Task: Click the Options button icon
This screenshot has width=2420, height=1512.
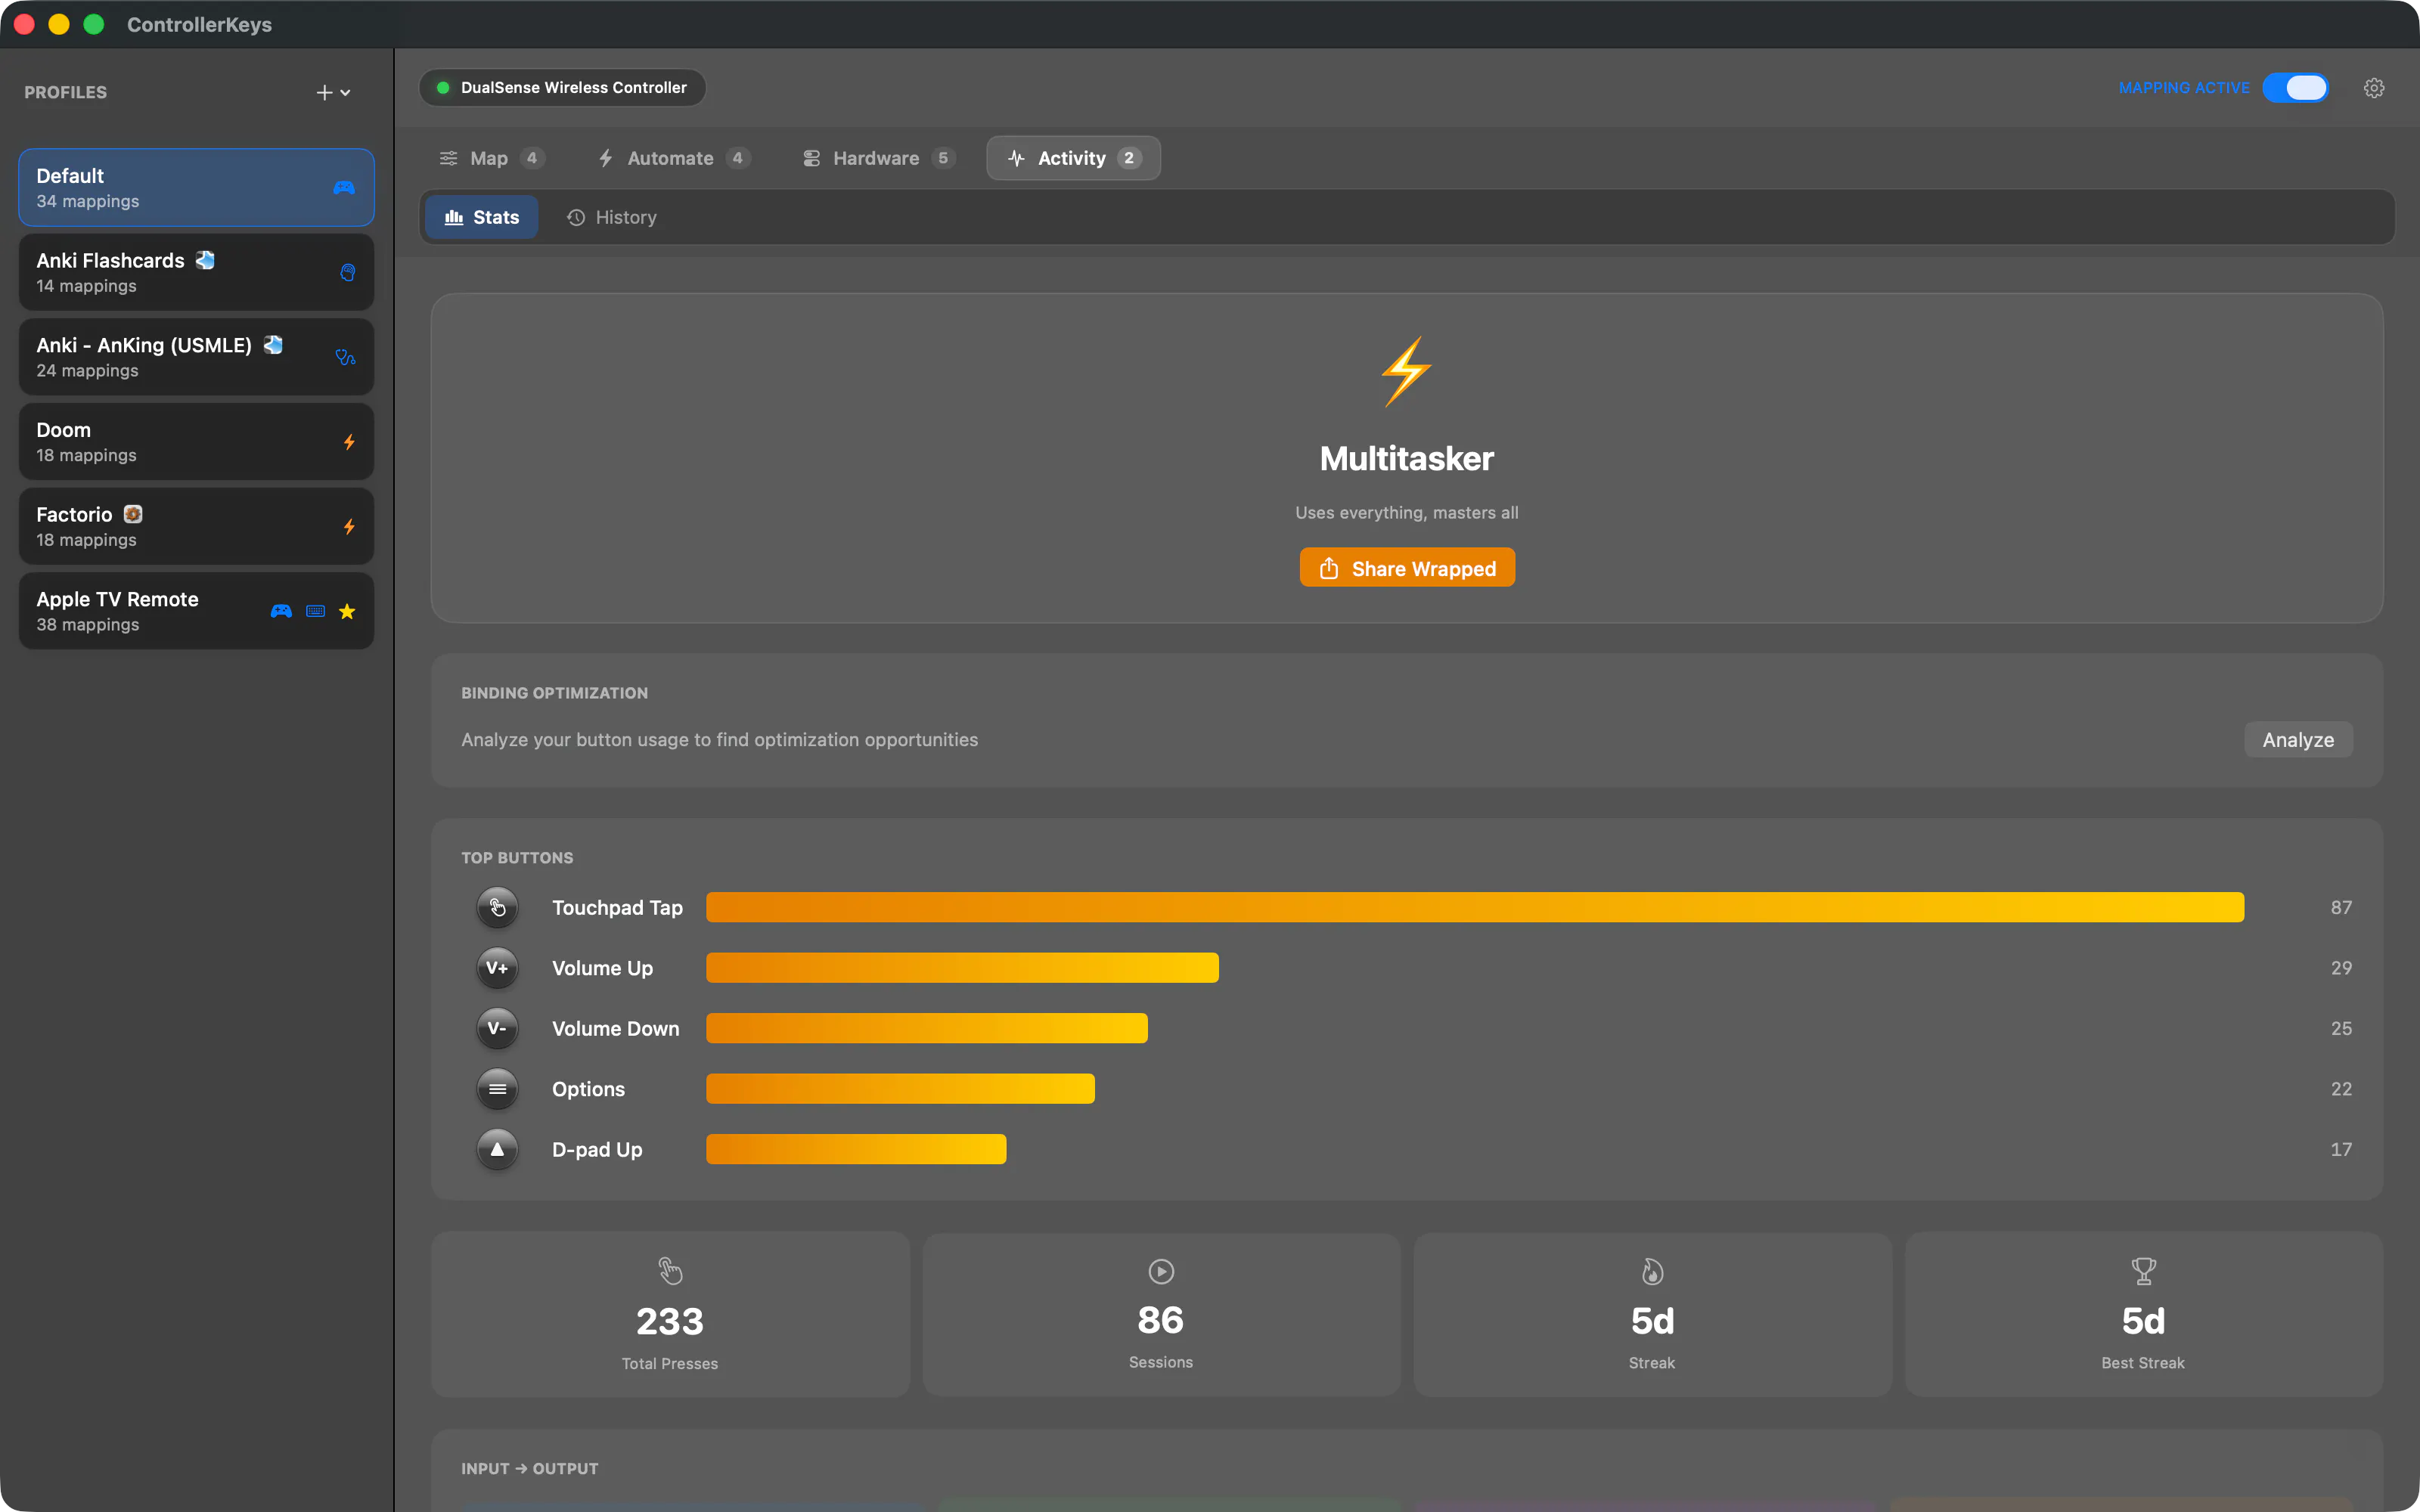Action: (x=497, y=1089)
